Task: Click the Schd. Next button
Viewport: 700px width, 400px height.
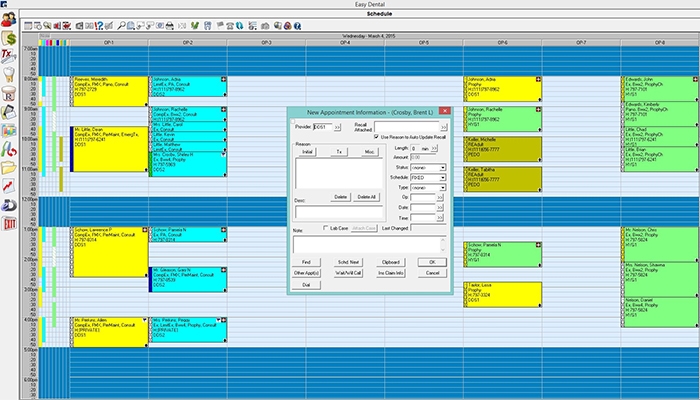Action: [348, 262]
